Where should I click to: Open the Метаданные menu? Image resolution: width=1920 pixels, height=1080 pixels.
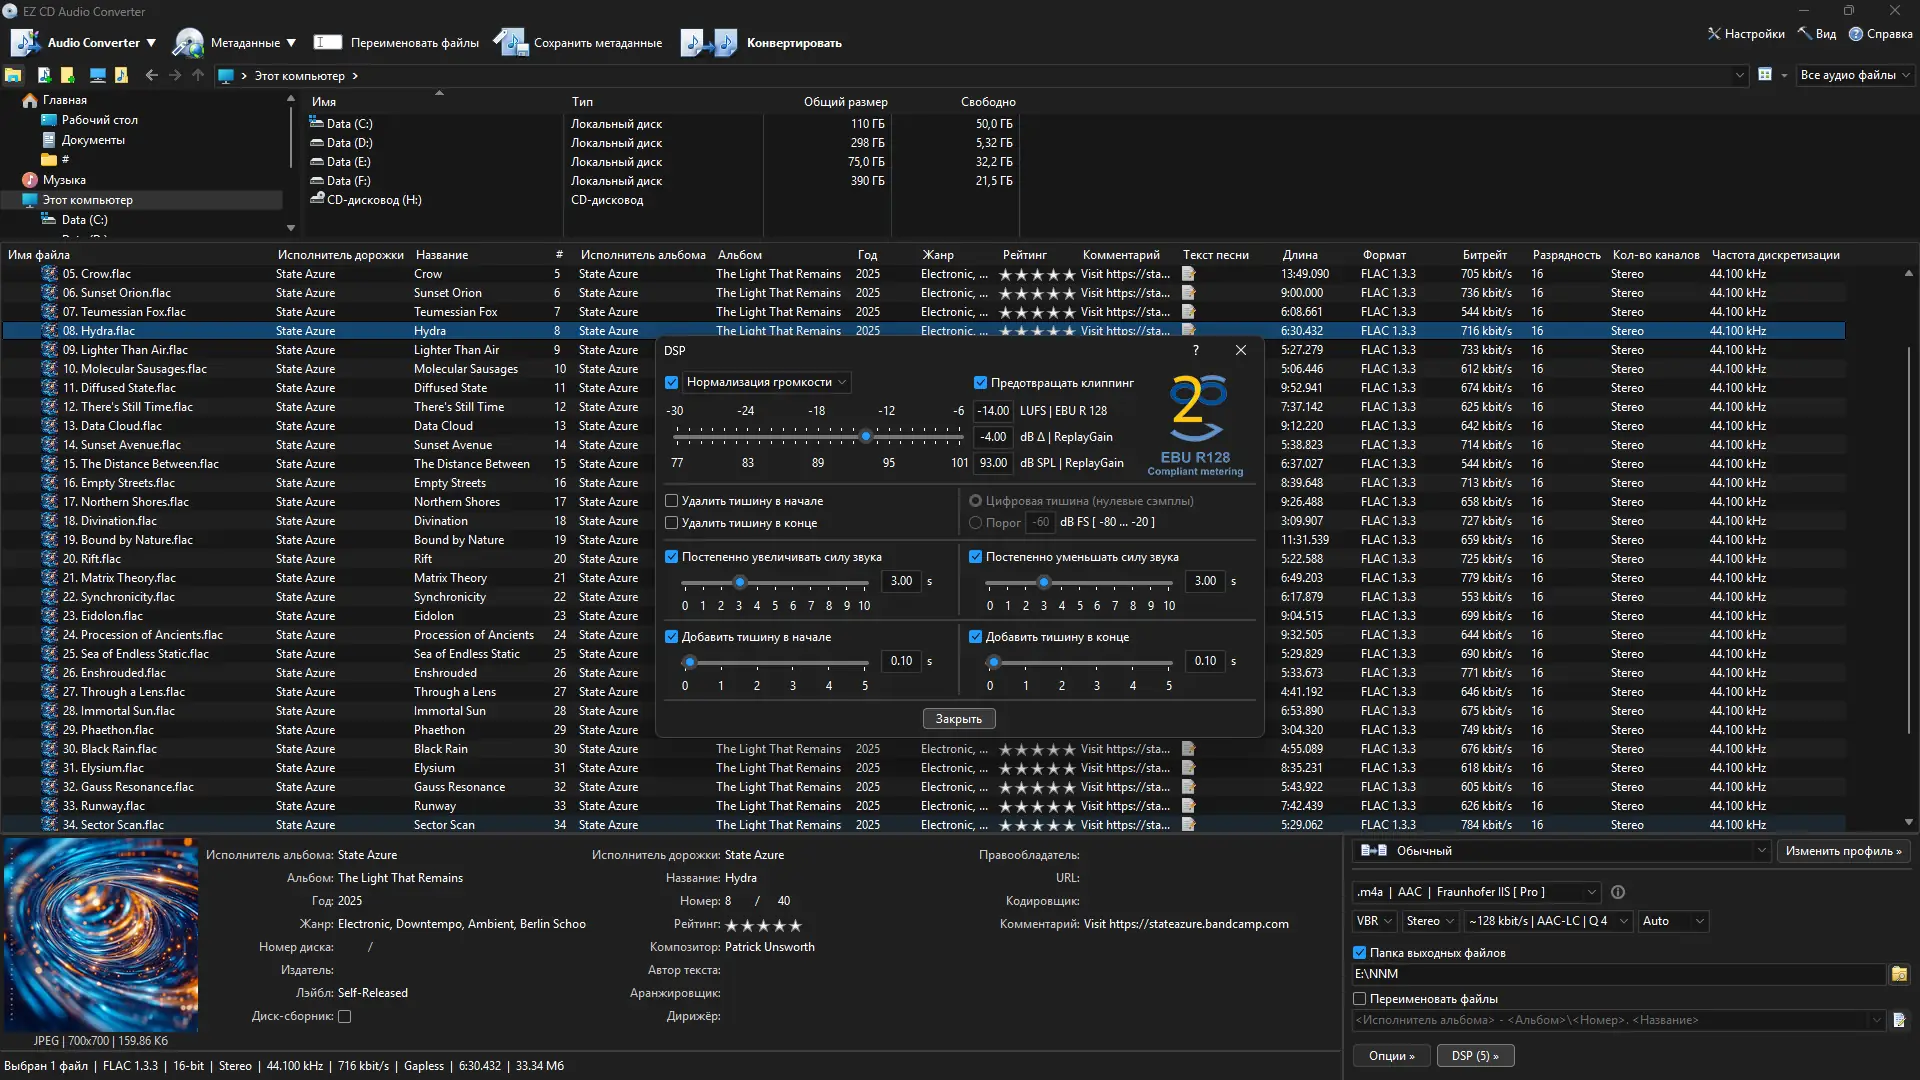tap(236, 43)
